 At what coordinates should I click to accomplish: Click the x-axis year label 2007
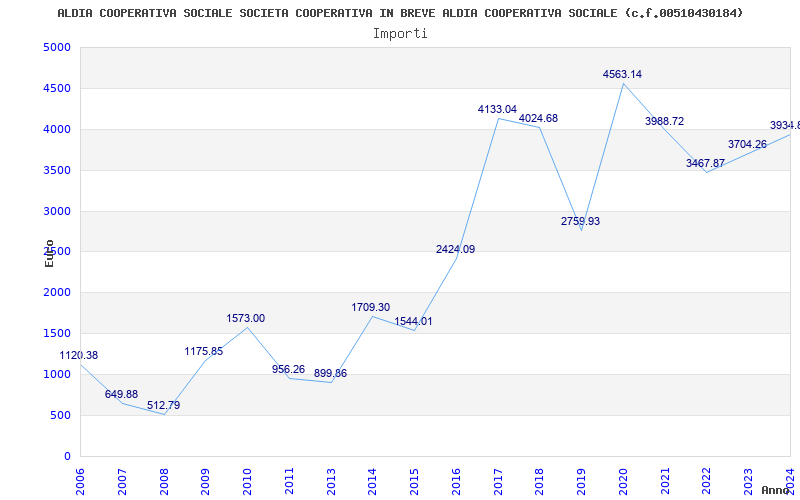(122, 482)
